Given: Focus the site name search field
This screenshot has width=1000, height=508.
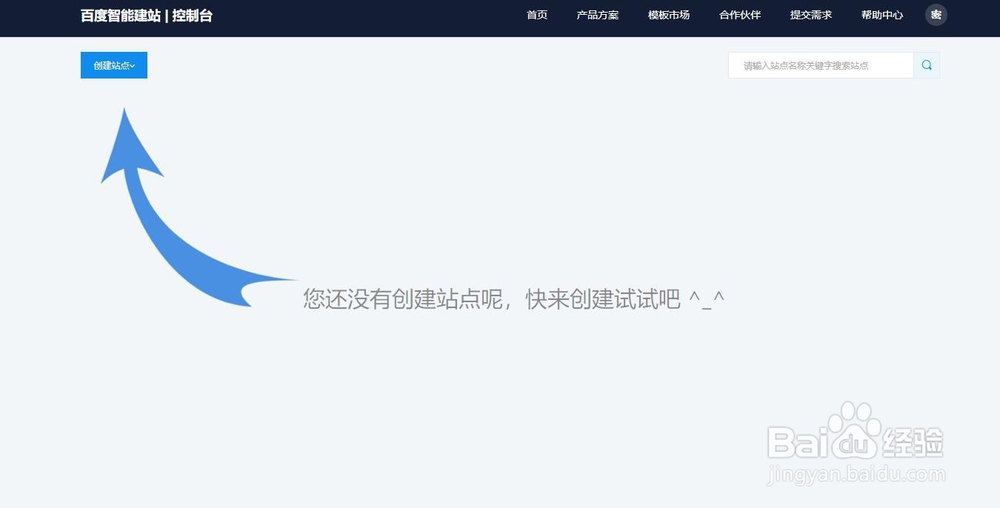Looking at the screenshot, I should point(821,65).
